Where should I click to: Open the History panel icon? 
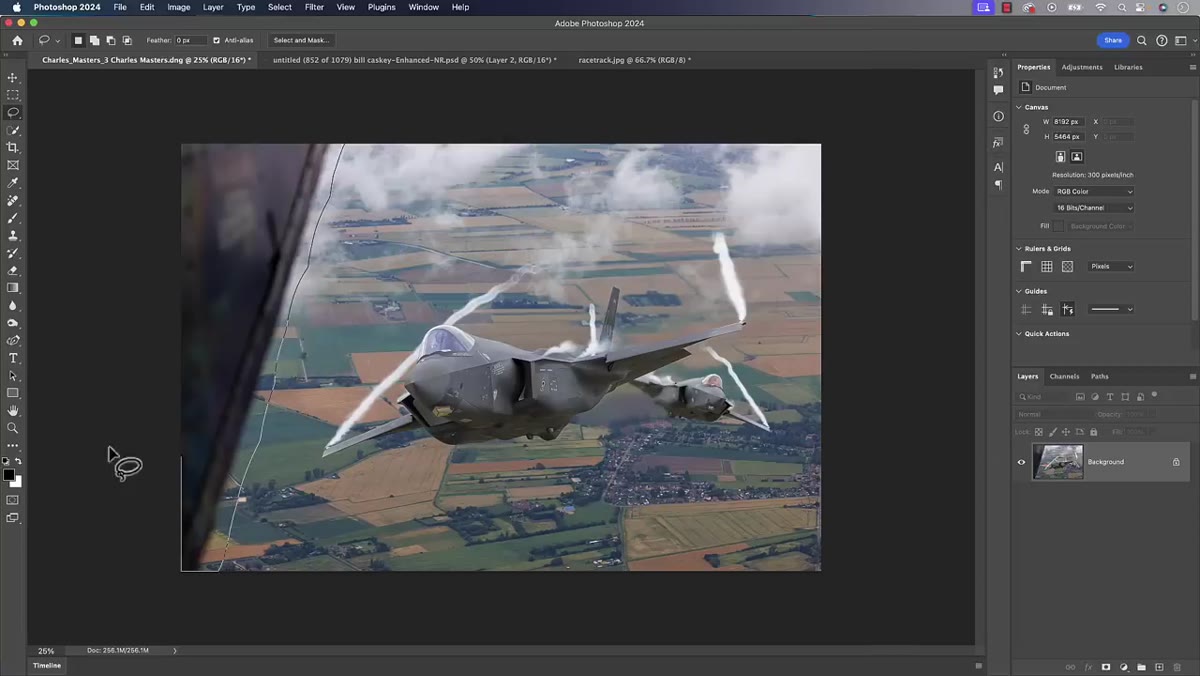click(998, 73)
